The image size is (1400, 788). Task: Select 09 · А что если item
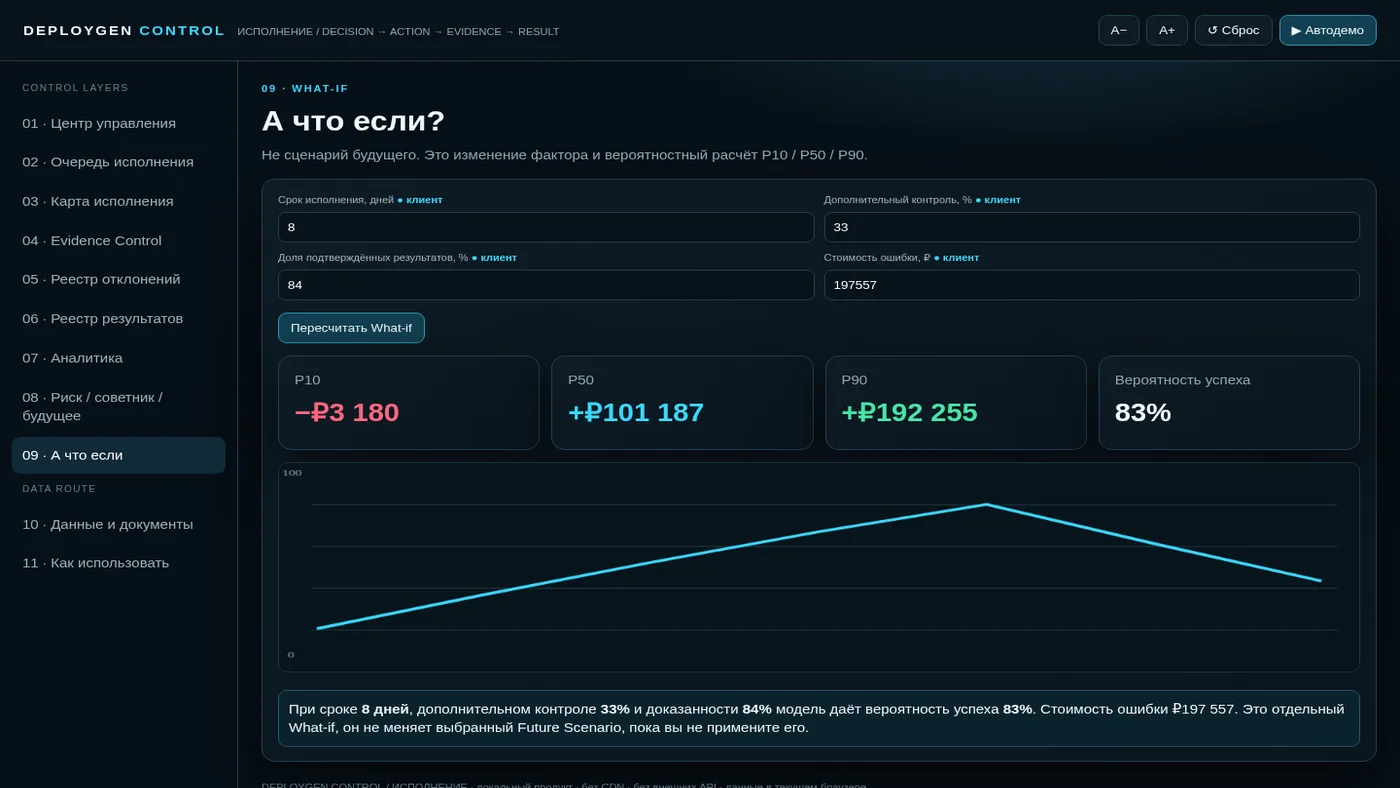click(x=118, y=455)
